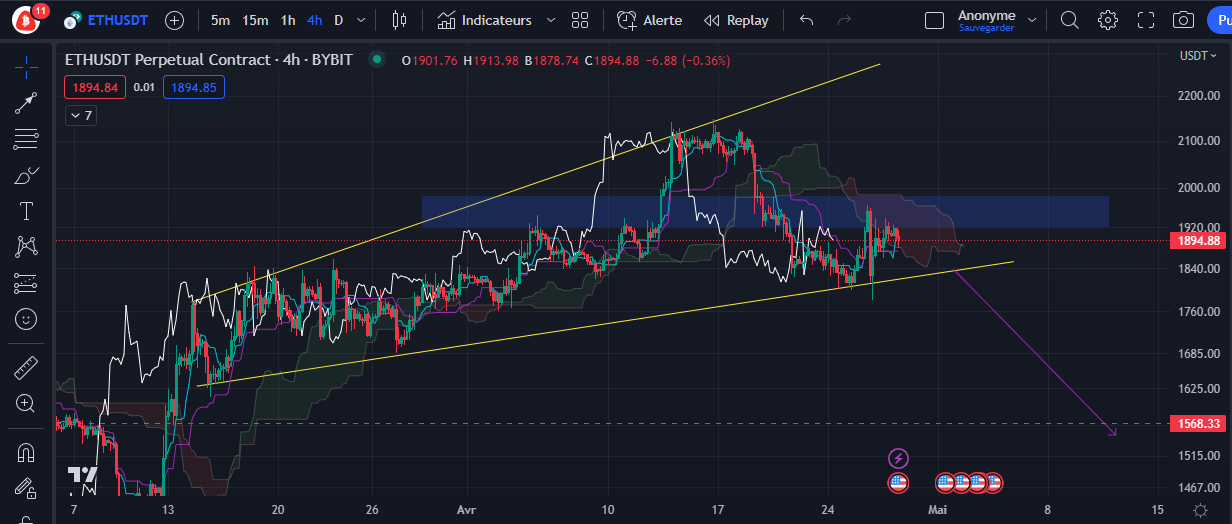
Task: Expand the collapsed indicators legend showing 7
Action: pos(80,116)
